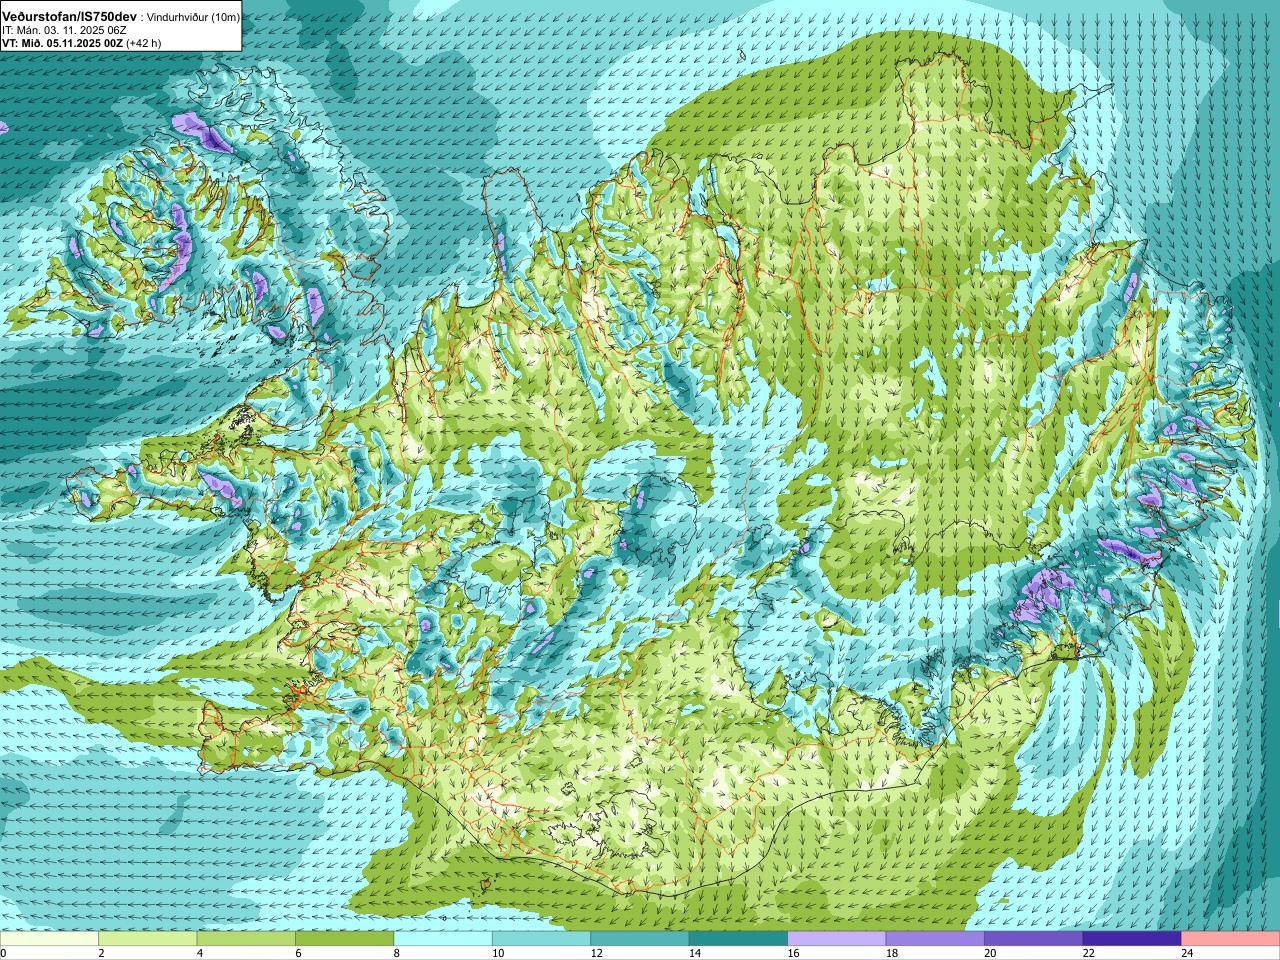Click the legend scale value "4"

pyautogui.click(x=200, y=953)
